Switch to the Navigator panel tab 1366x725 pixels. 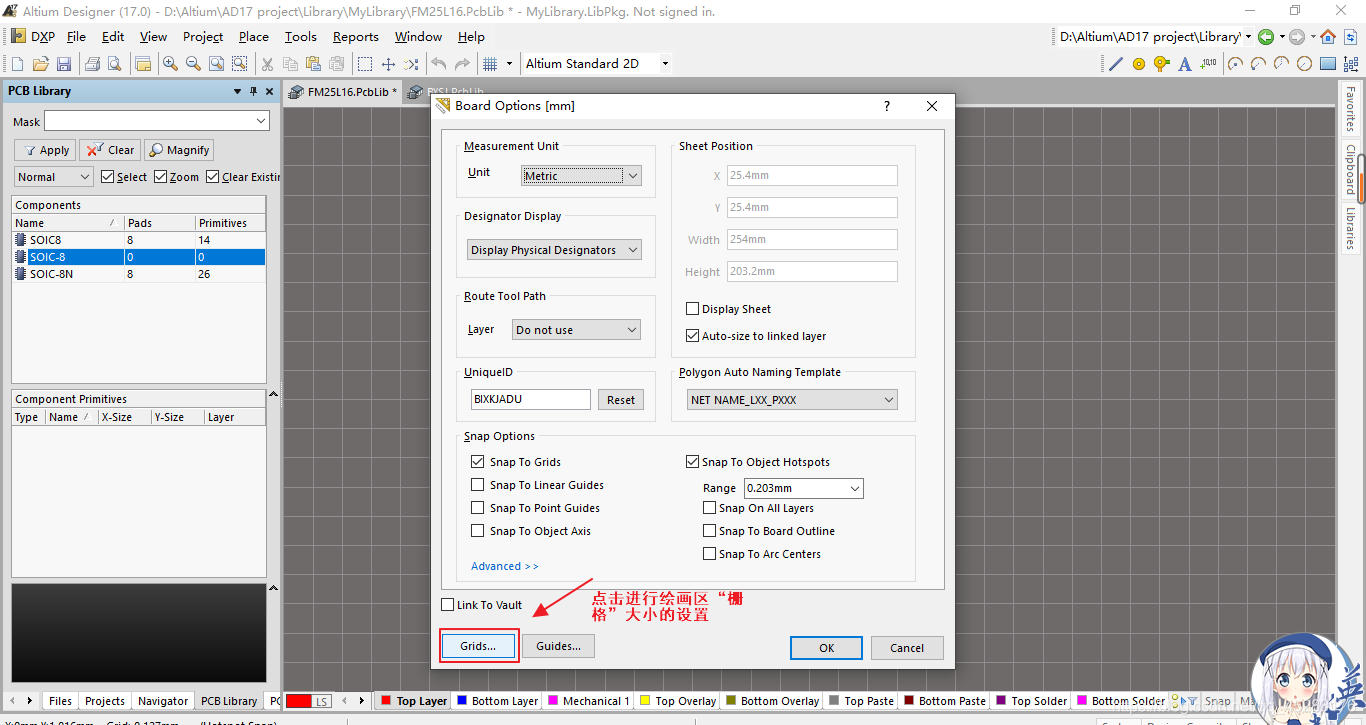tap(162, 701)
